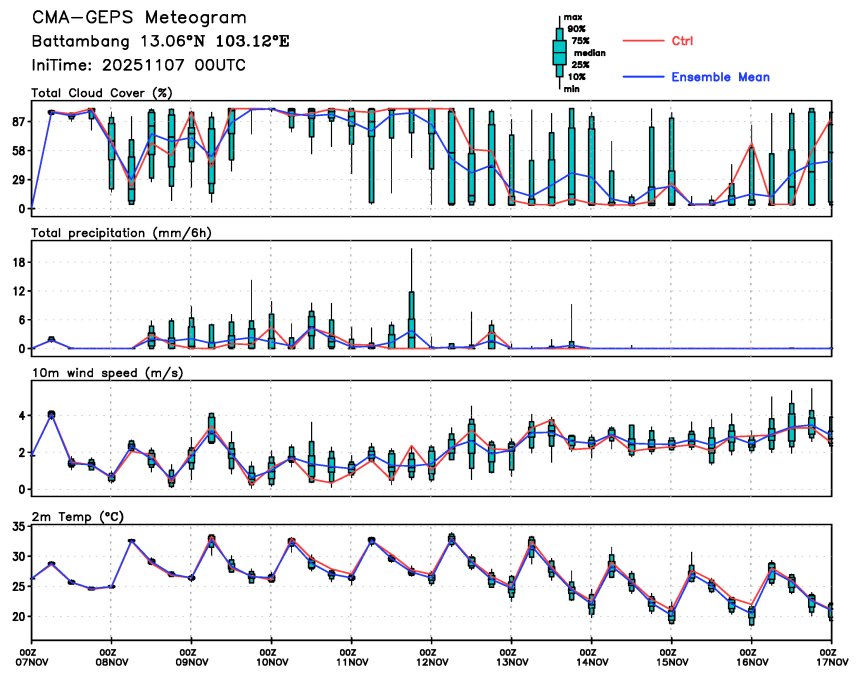
Task: Click the 00Z 09NOV time axis label
Action: click(192, 657)
